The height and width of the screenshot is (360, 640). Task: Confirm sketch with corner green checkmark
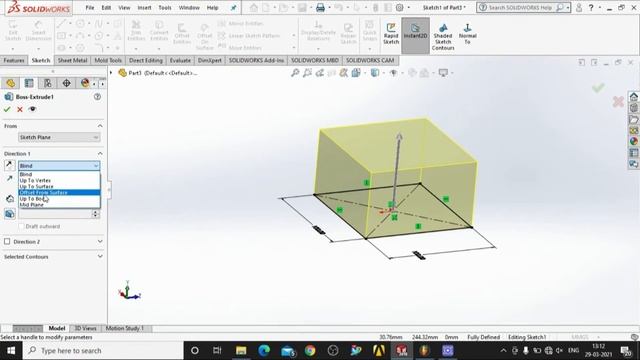(598, 87)
